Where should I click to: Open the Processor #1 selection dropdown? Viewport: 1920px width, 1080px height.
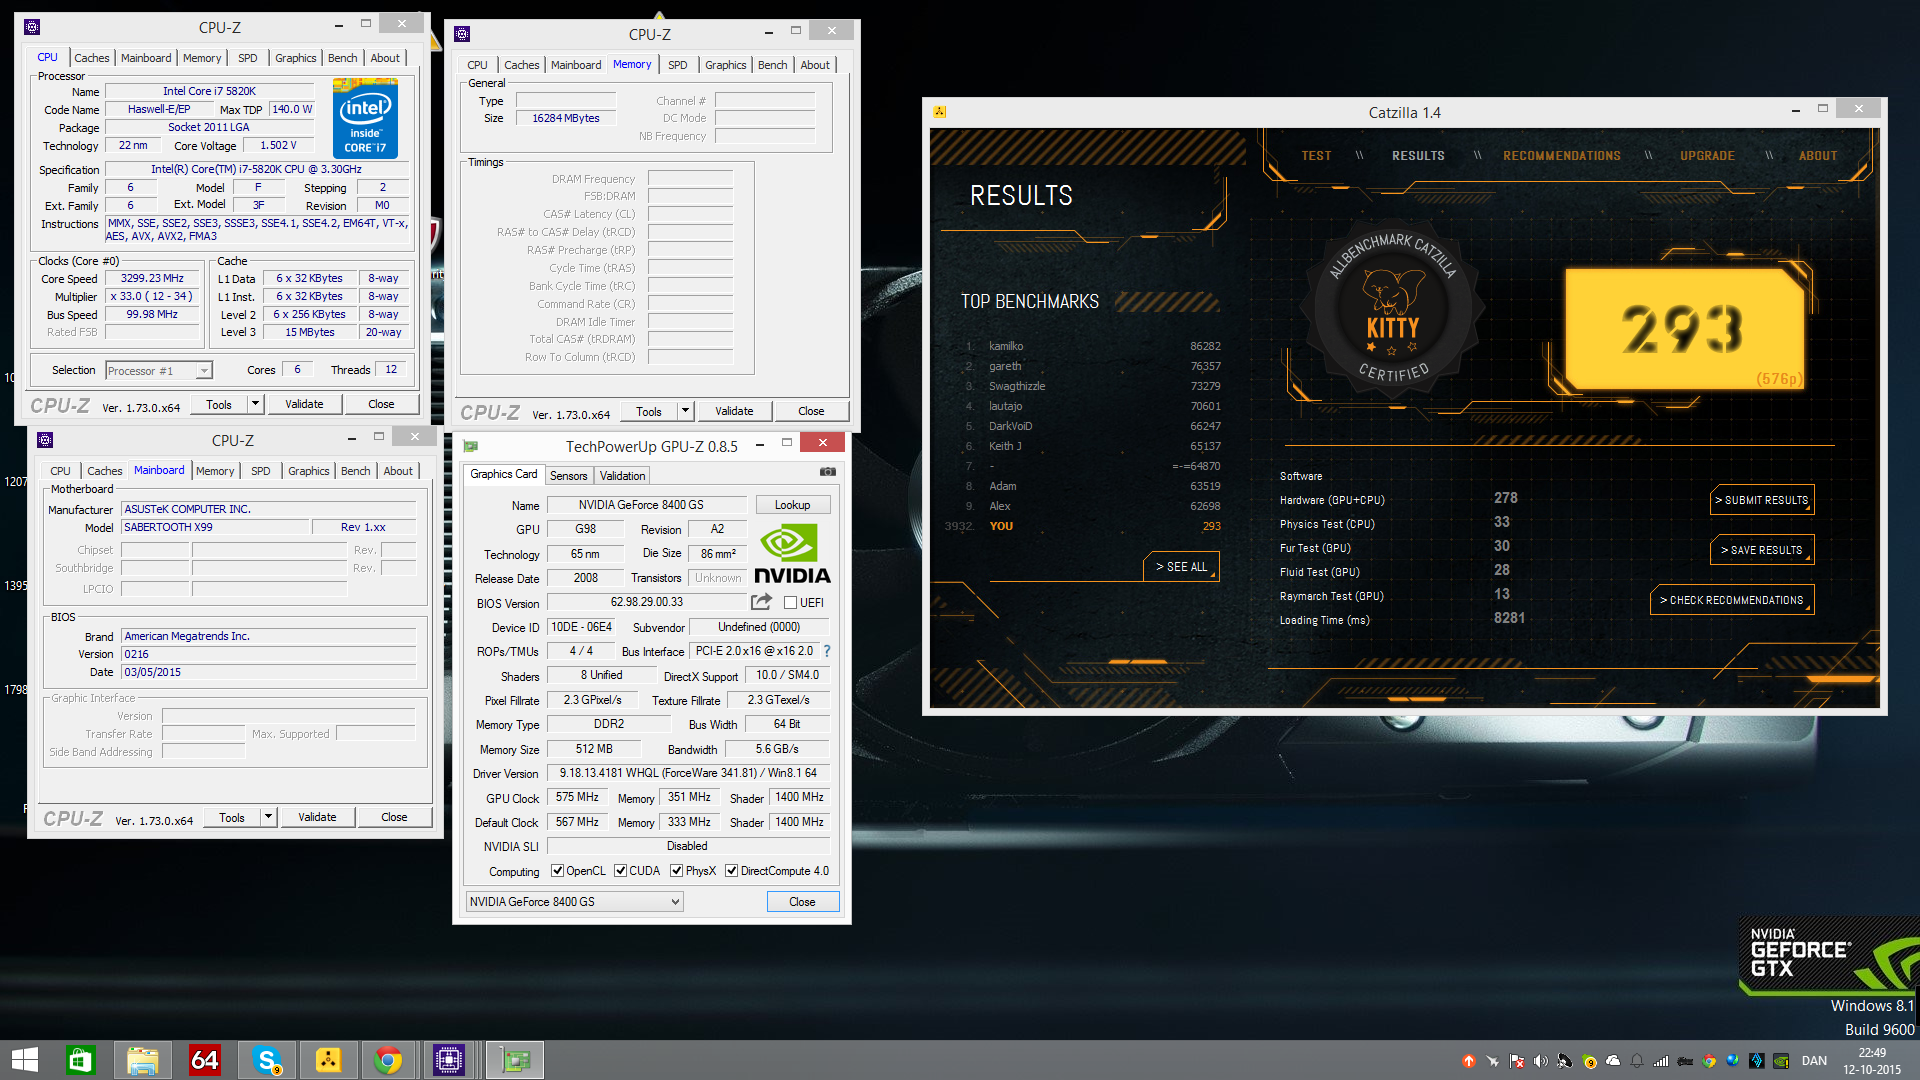(x=158, y=371)
